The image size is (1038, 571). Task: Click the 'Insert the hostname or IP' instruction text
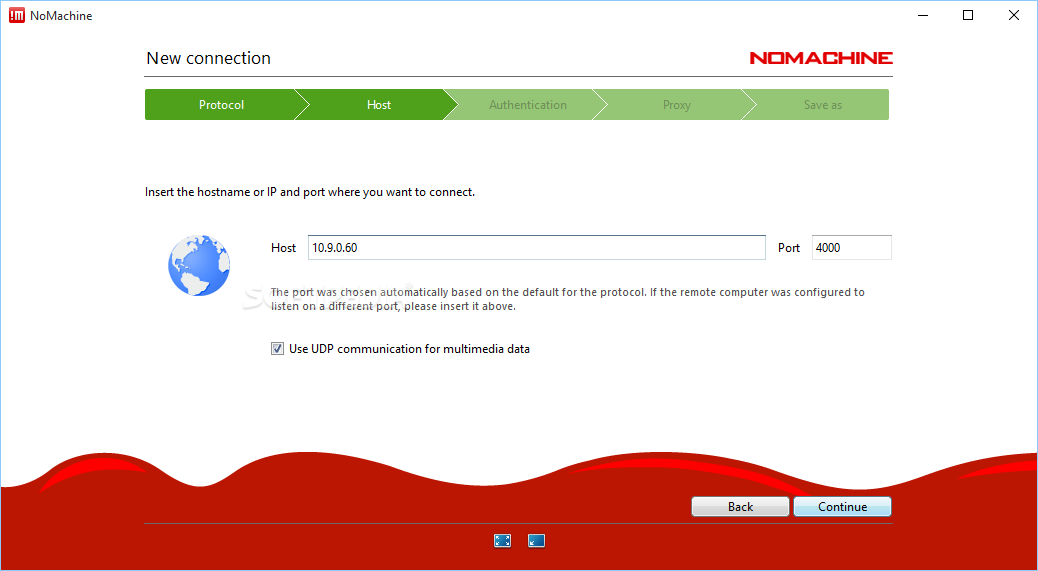tap(310, 193)
